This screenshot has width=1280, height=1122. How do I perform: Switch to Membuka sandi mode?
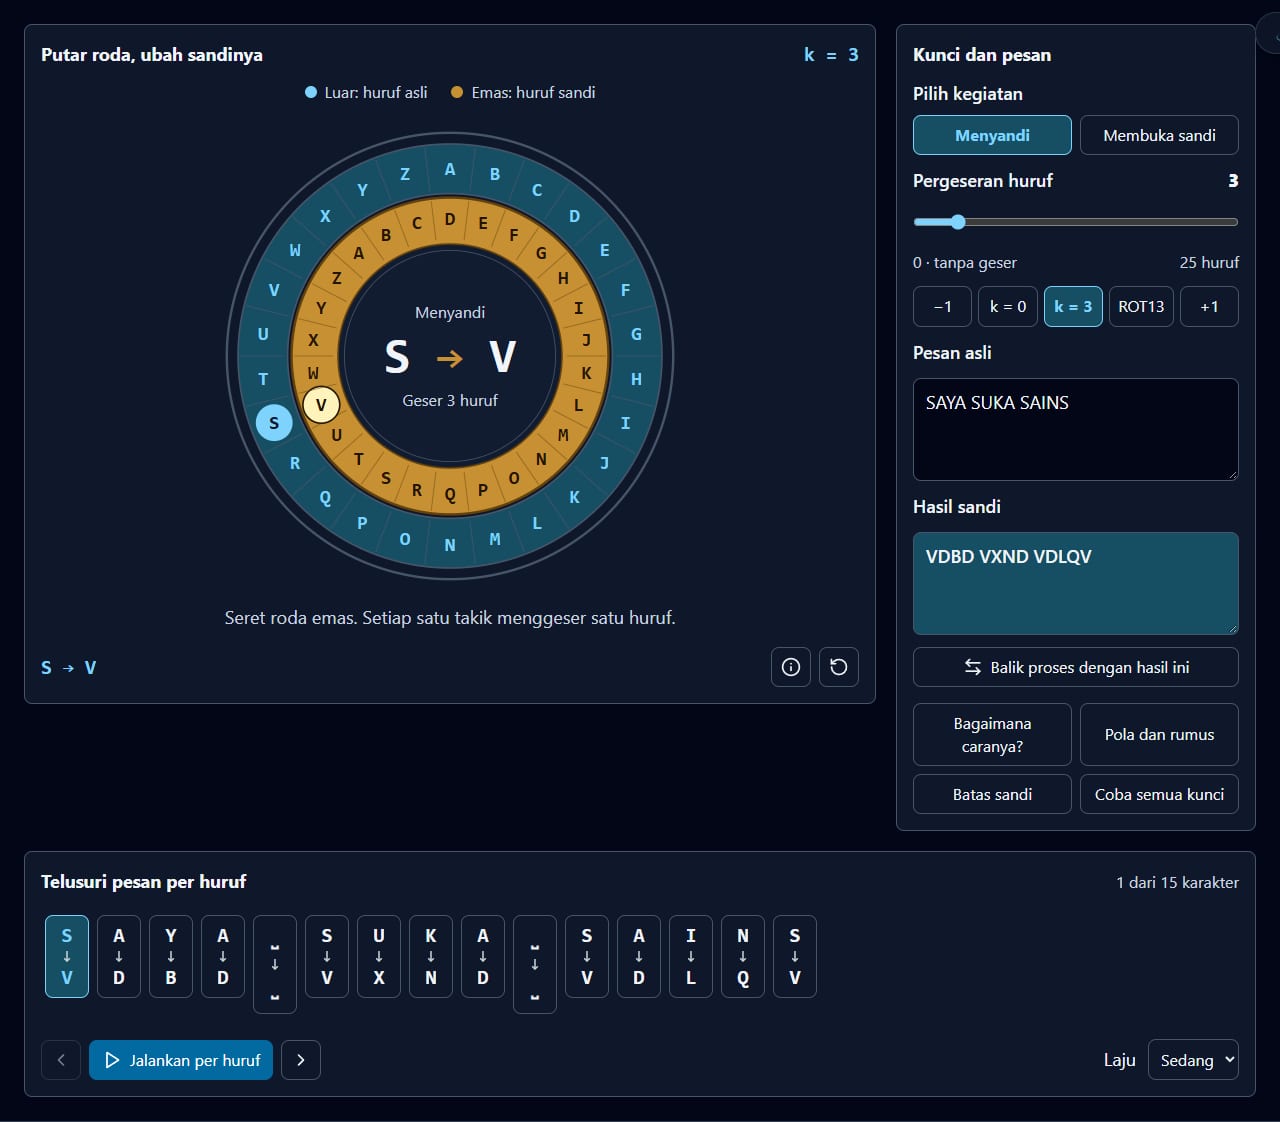pyautogui.click(x=1159, y=135)
